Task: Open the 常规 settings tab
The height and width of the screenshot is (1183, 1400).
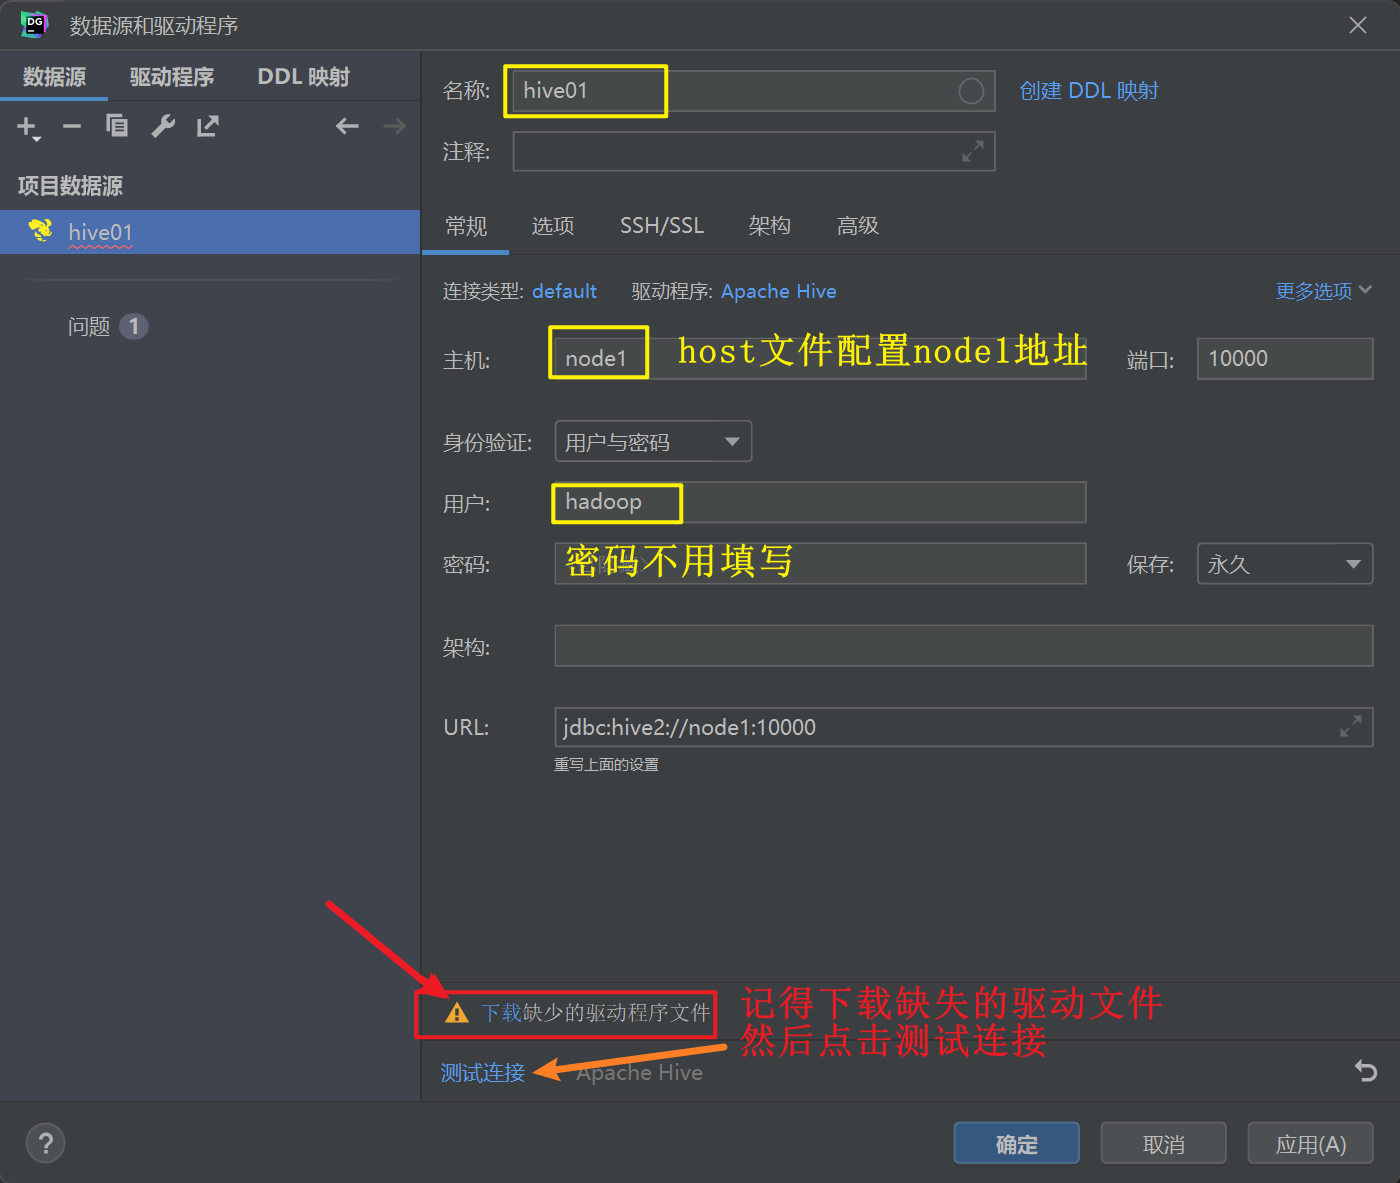Action: (x=466, y=226)
